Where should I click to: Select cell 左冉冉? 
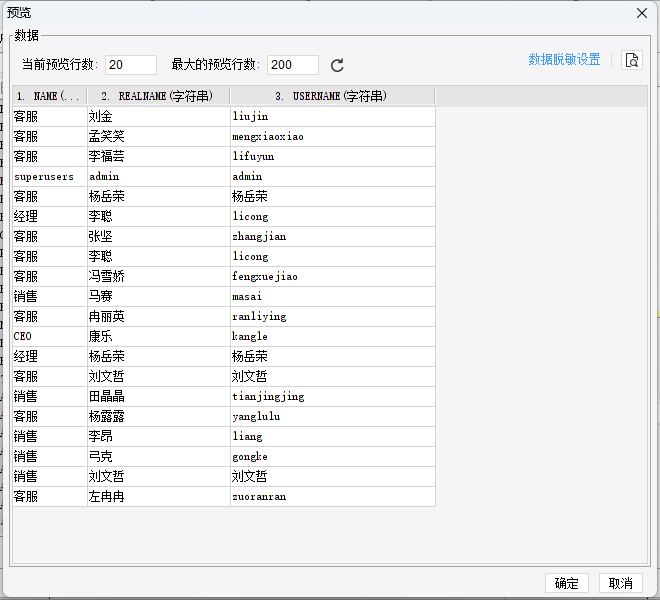click(159, 496)
